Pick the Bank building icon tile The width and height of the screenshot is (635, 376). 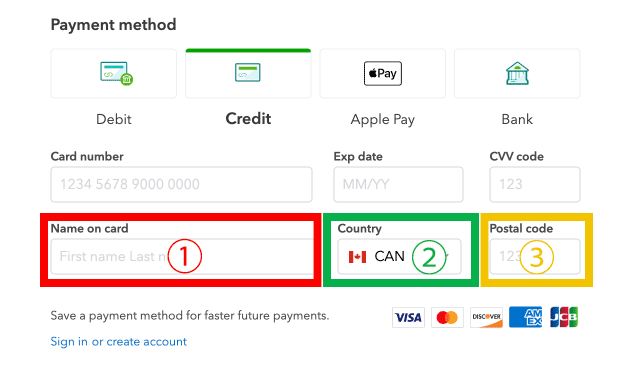(x=517, y=73)
